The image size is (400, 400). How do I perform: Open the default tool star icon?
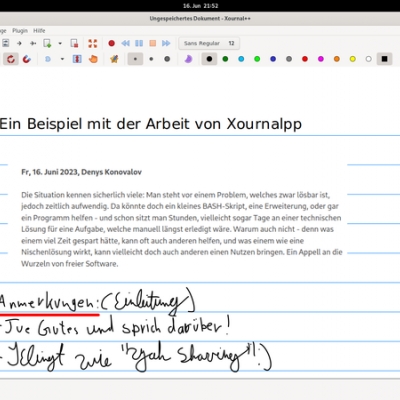tap(114, 59)
